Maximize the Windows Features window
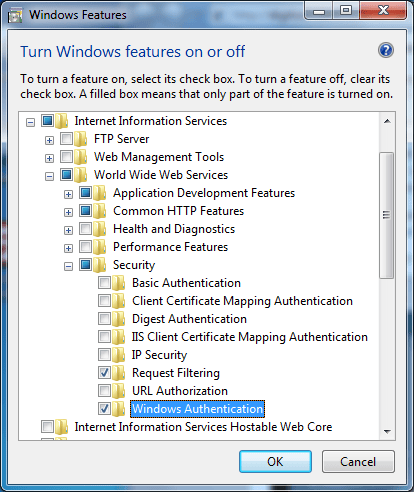Image resolution: width=414 pixels, height=492 pixels. pos(346,10)
